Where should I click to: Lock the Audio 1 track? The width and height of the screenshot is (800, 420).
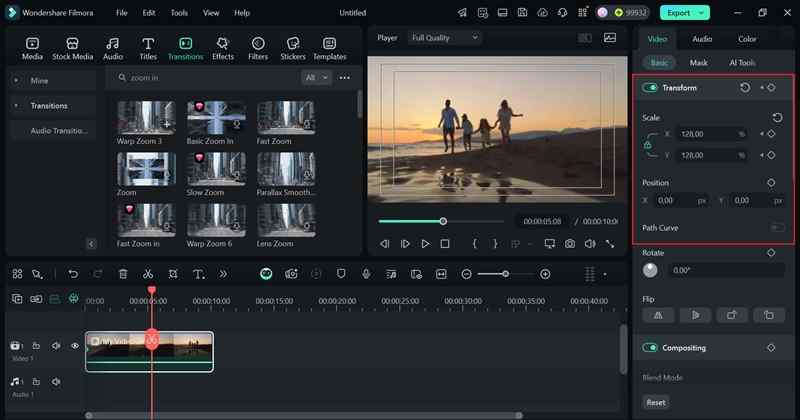click(x=36, y=381)
